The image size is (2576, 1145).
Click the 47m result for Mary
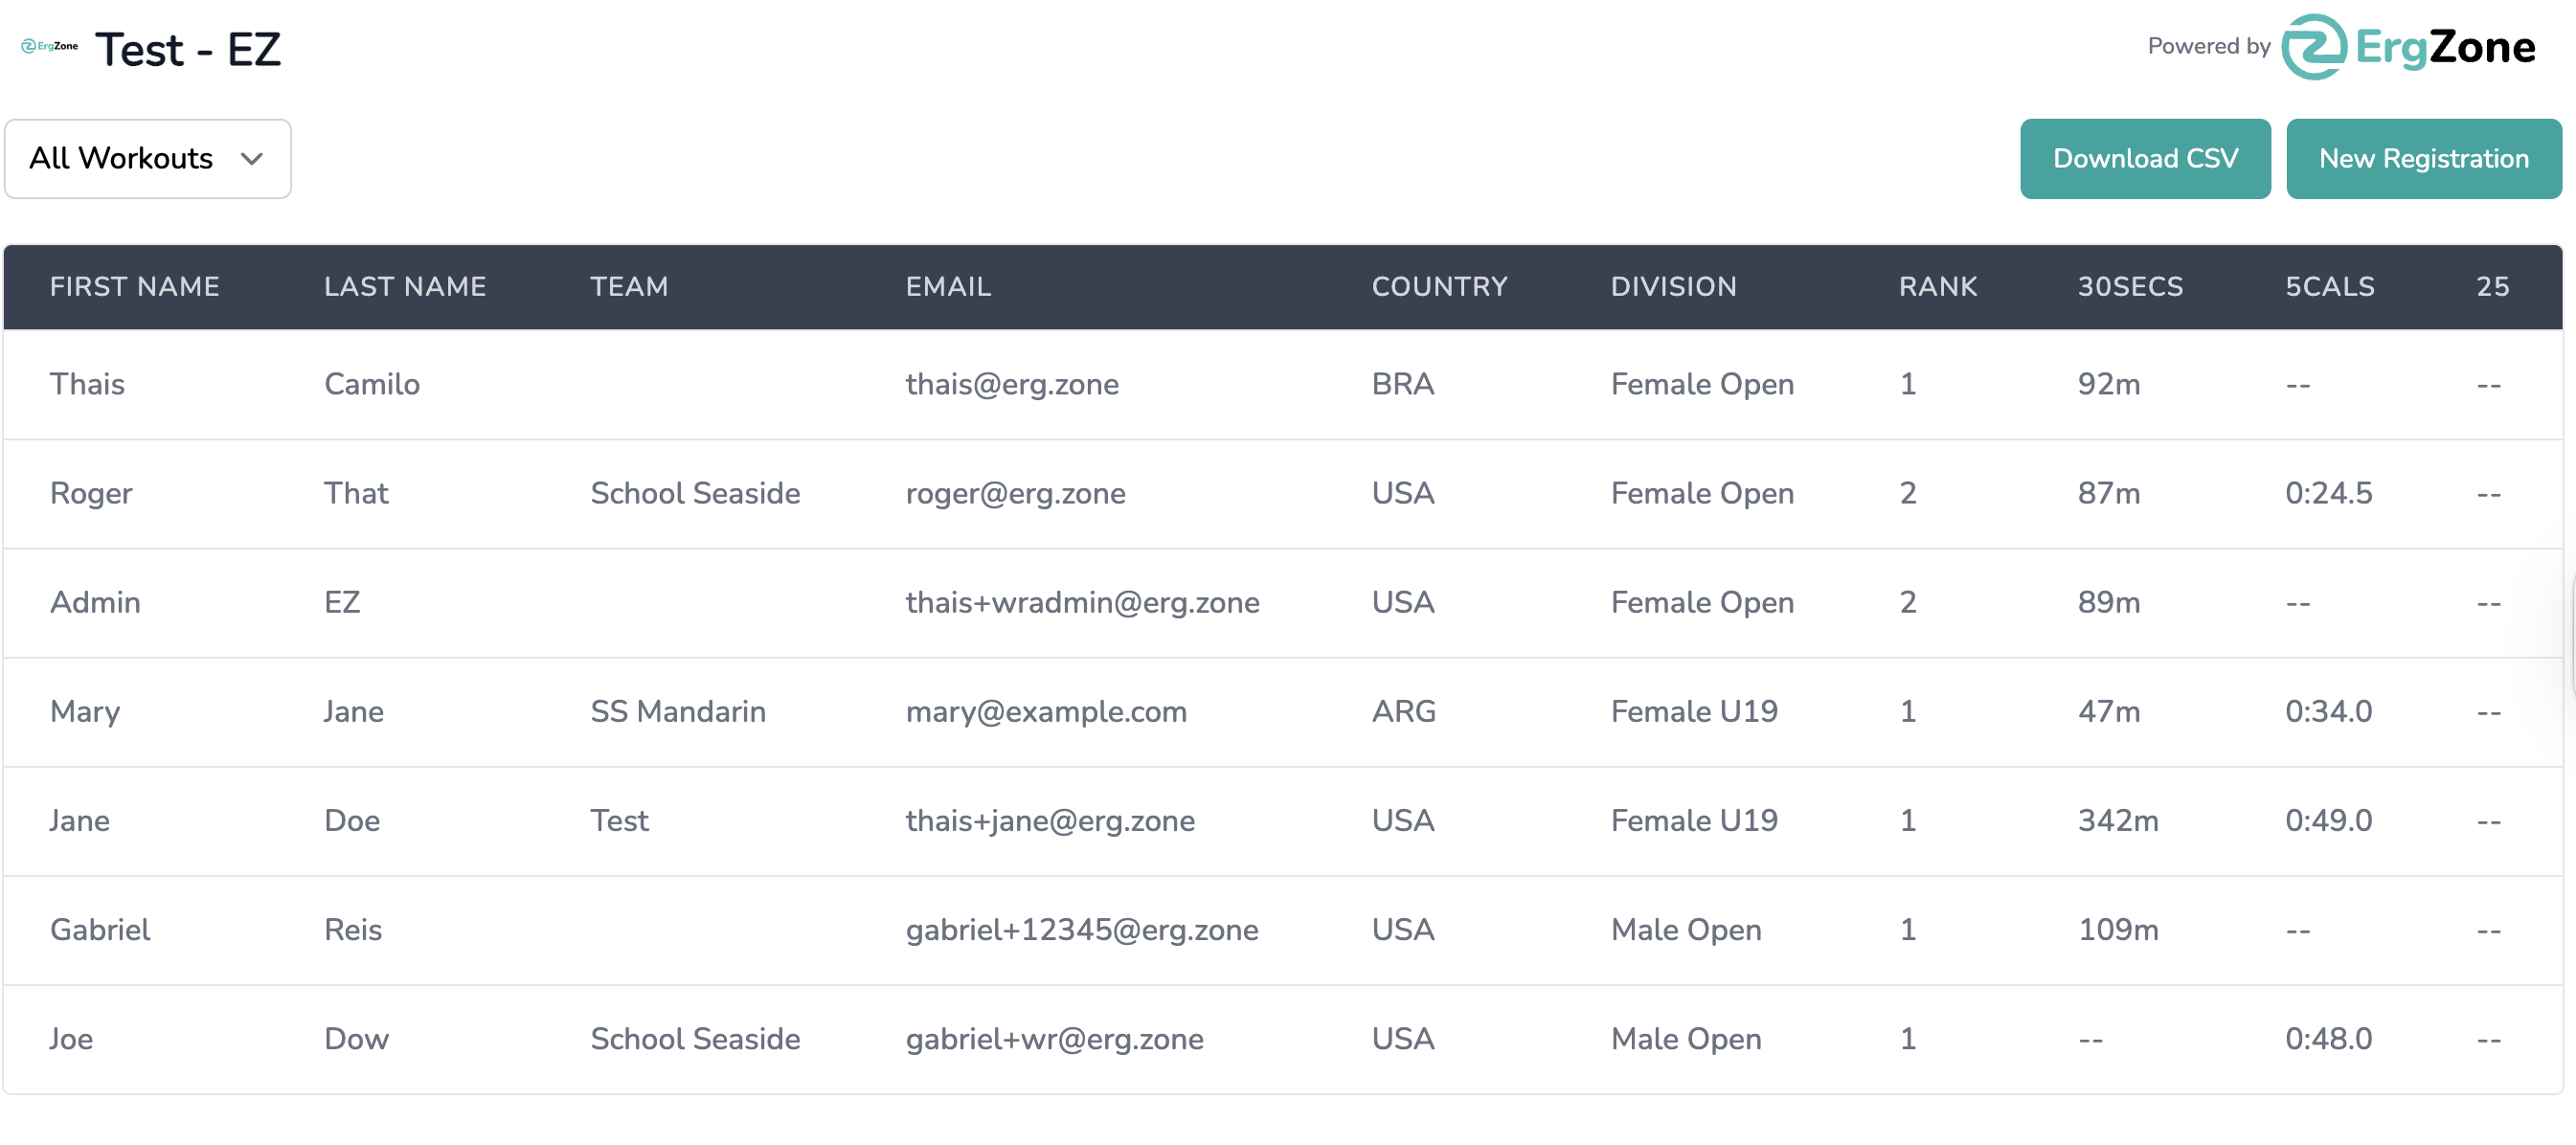2109,711
